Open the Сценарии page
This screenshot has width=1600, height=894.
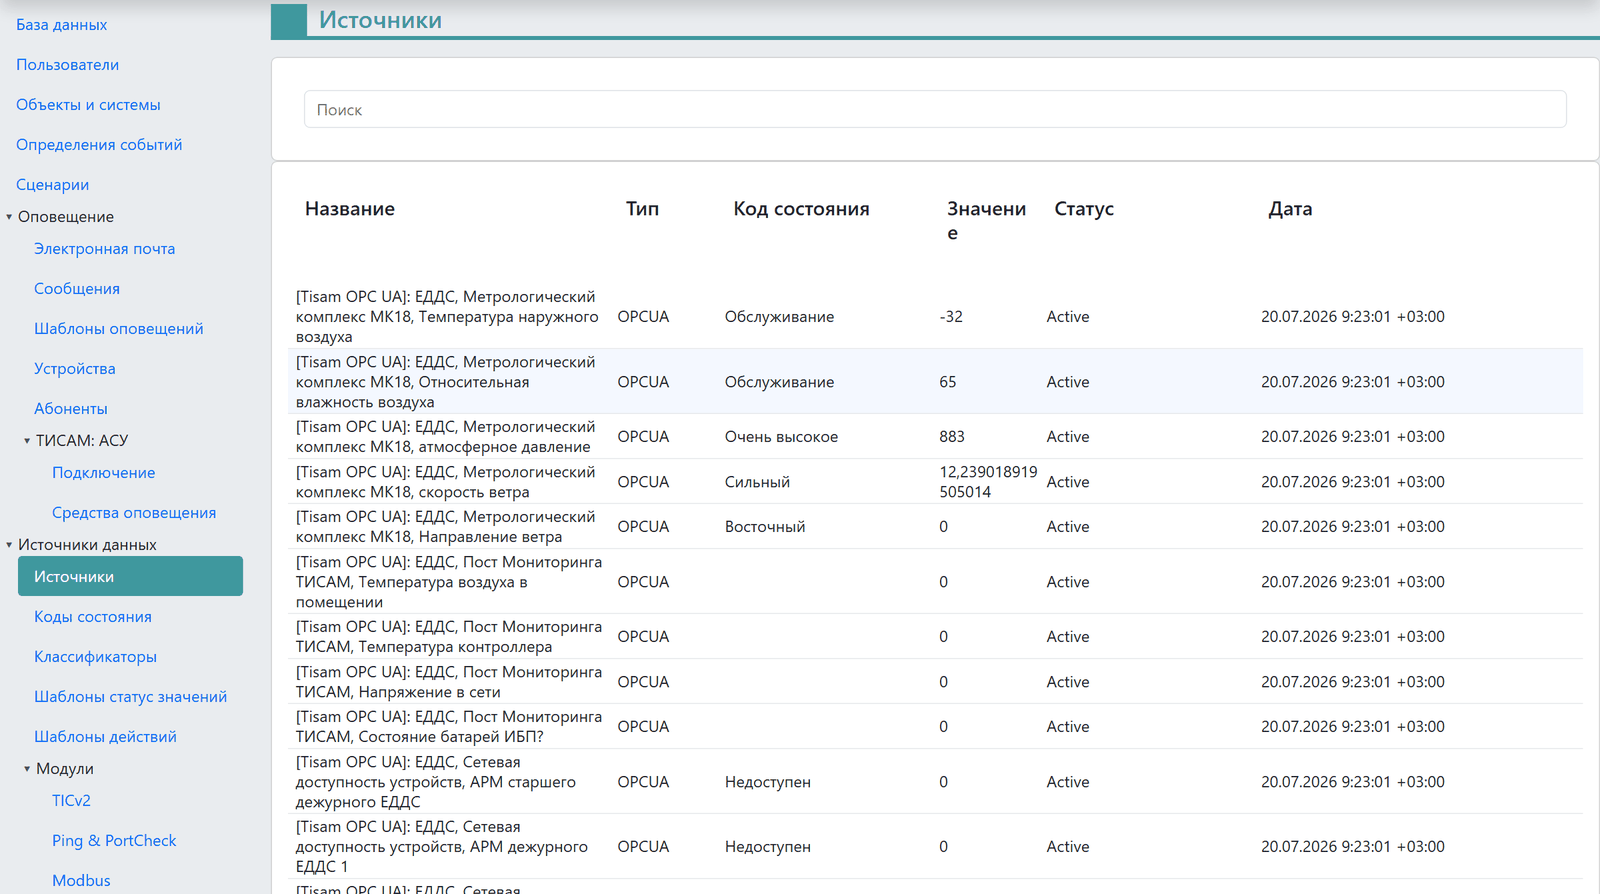(x=52, y=184)
